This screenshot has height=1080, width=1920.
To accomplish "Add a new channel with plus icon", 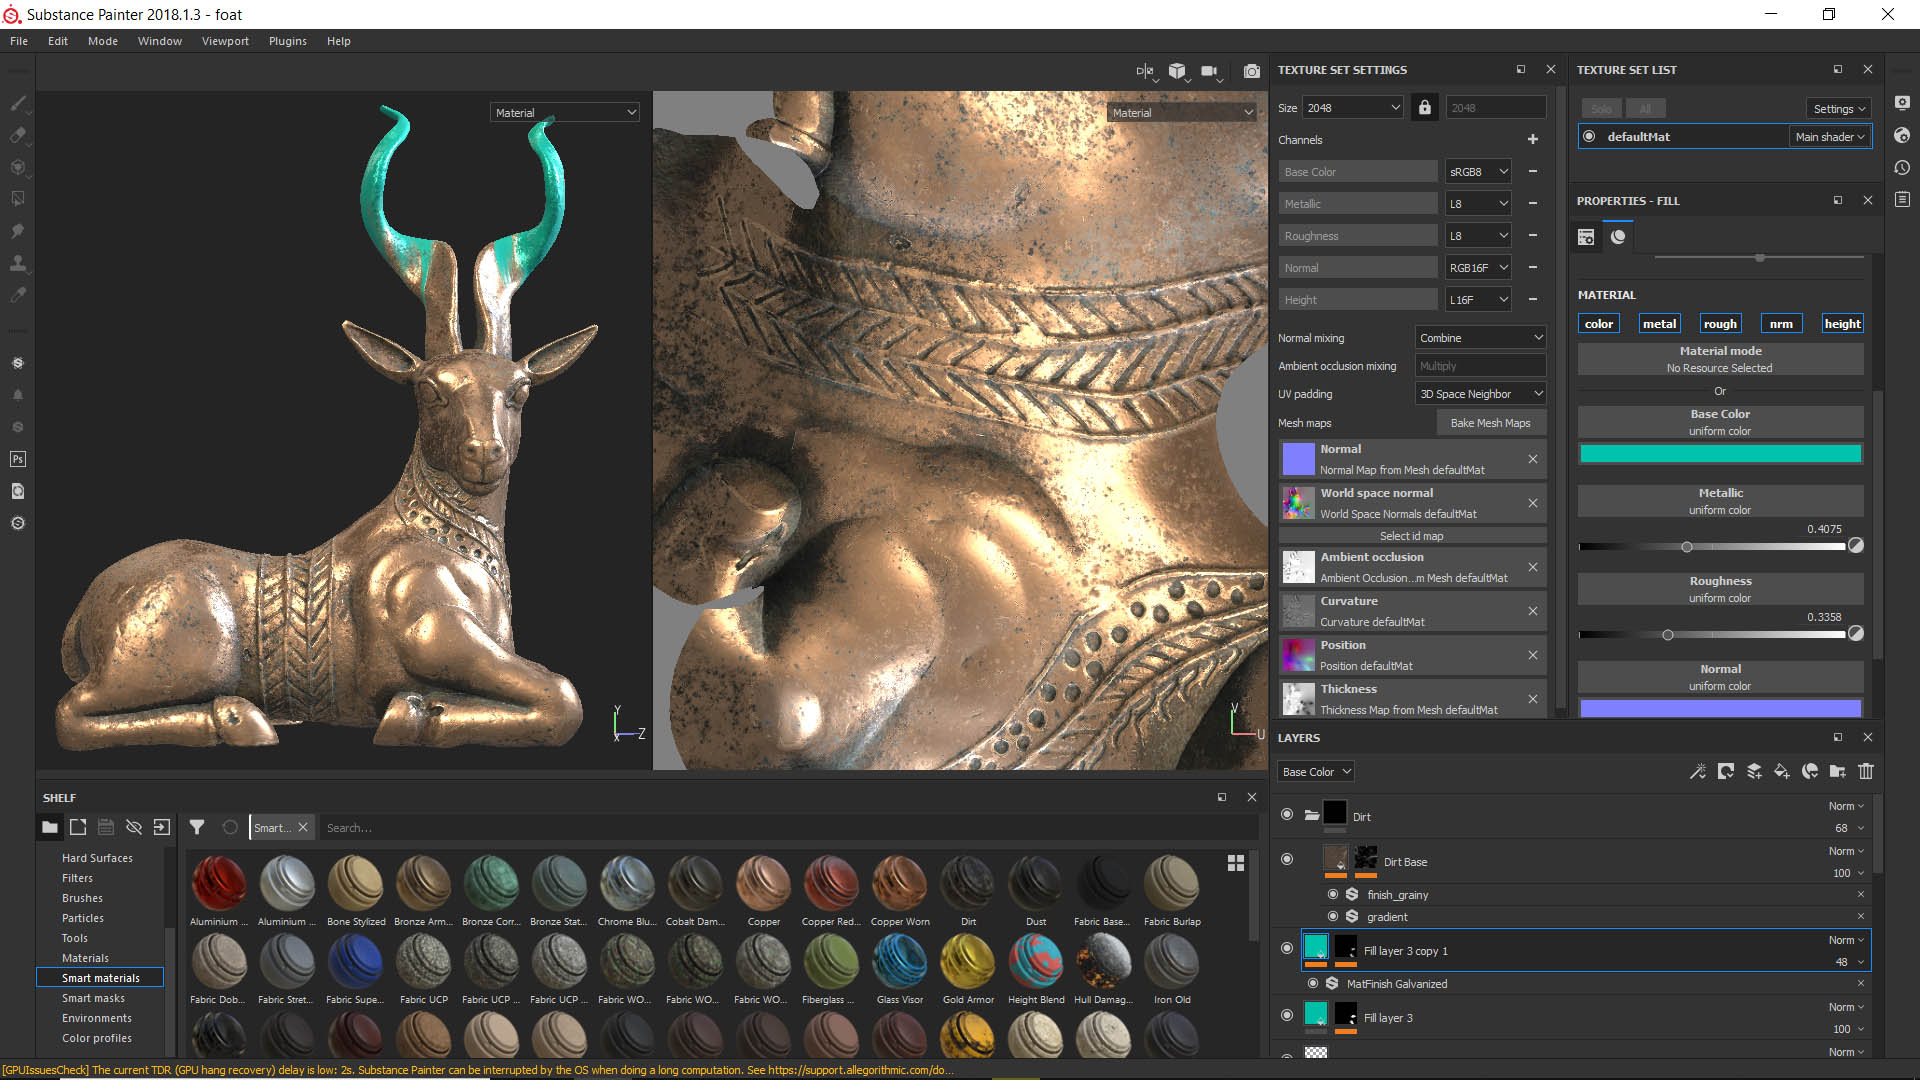I will pos(1533,139).
